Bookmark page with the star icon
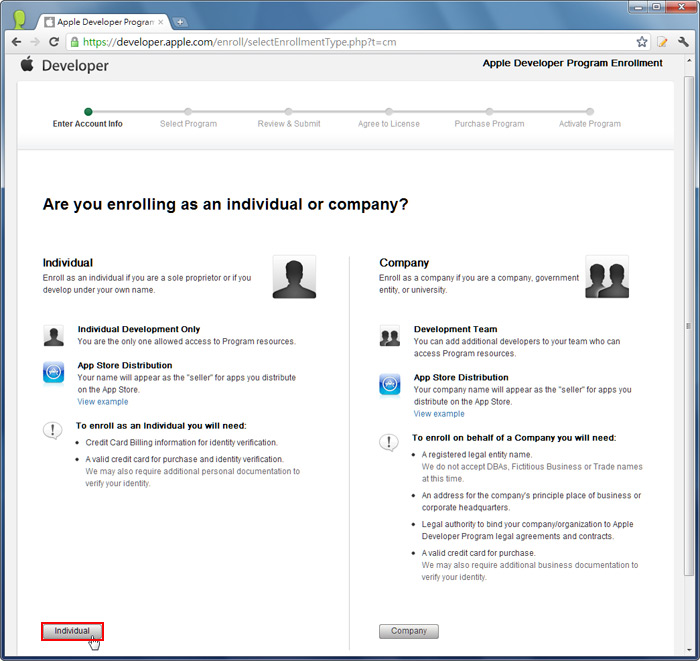This screenshot has height=661, width=700. coord(642,42)
